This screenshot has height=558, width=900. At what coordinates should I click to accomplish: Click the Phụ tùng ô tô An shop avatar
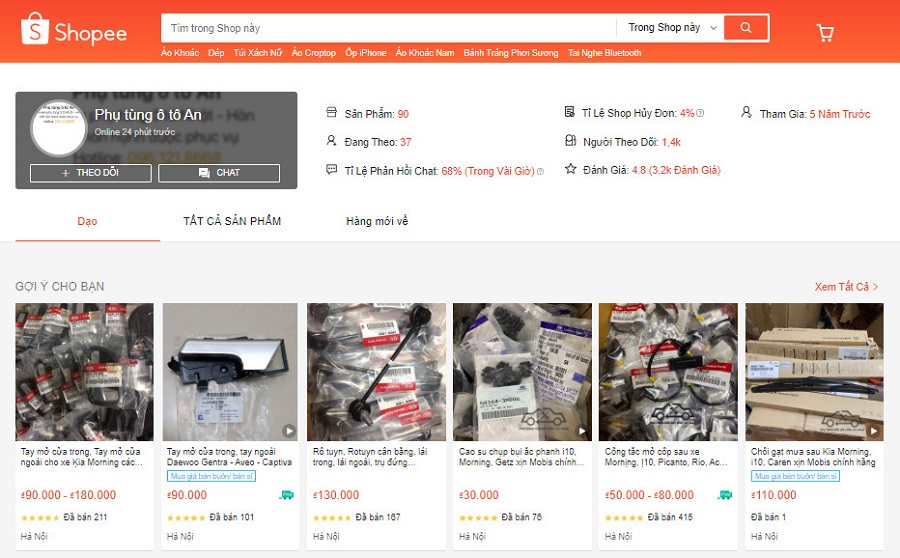point(59,129)
